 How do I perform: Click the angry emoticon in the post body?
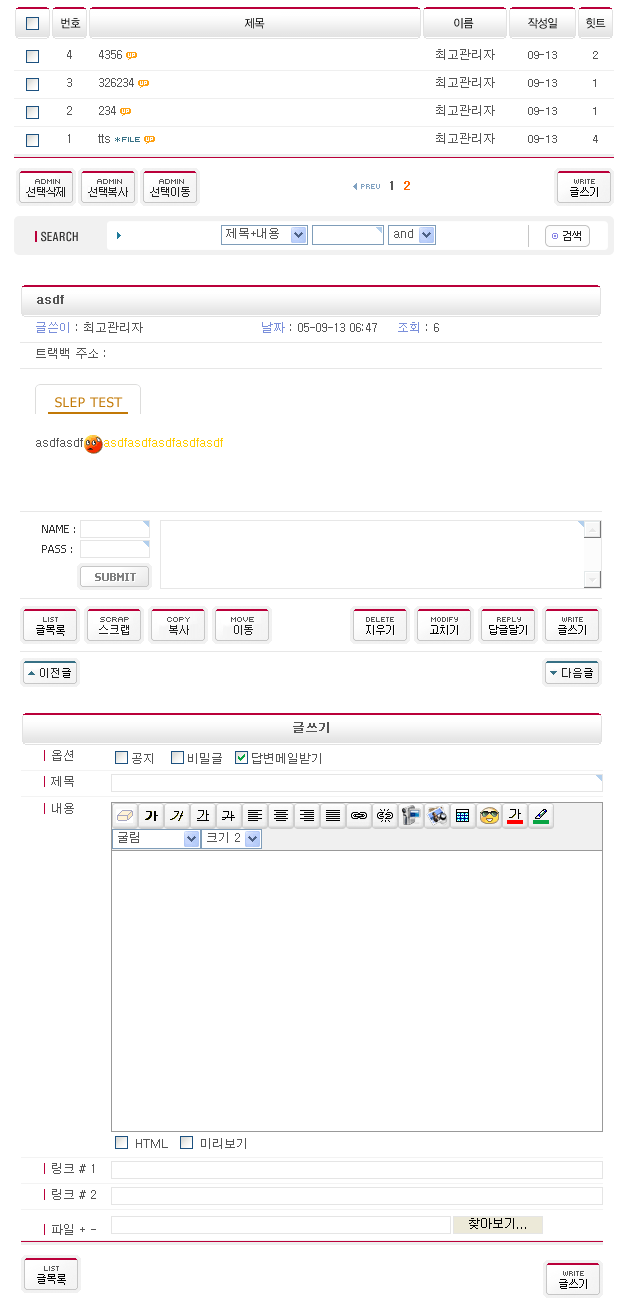tap(93, 443)
